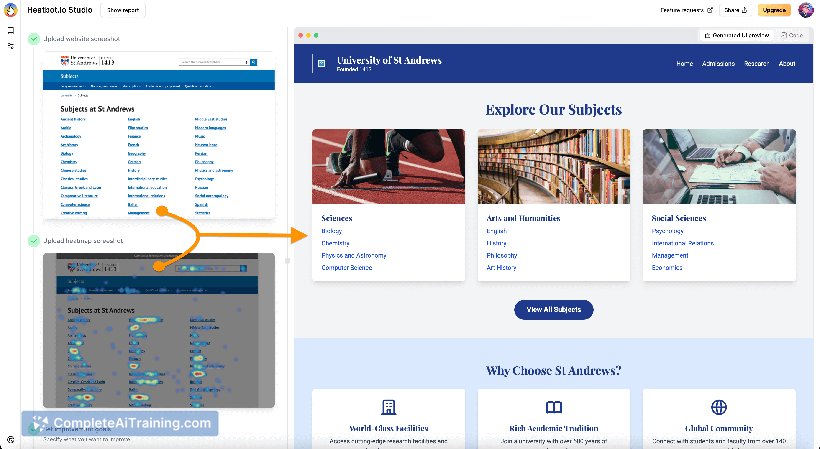This screenshot has height=449, width=820.
Task: Open the English link under Arts and Humanities
Action: (x=496, y=231)
